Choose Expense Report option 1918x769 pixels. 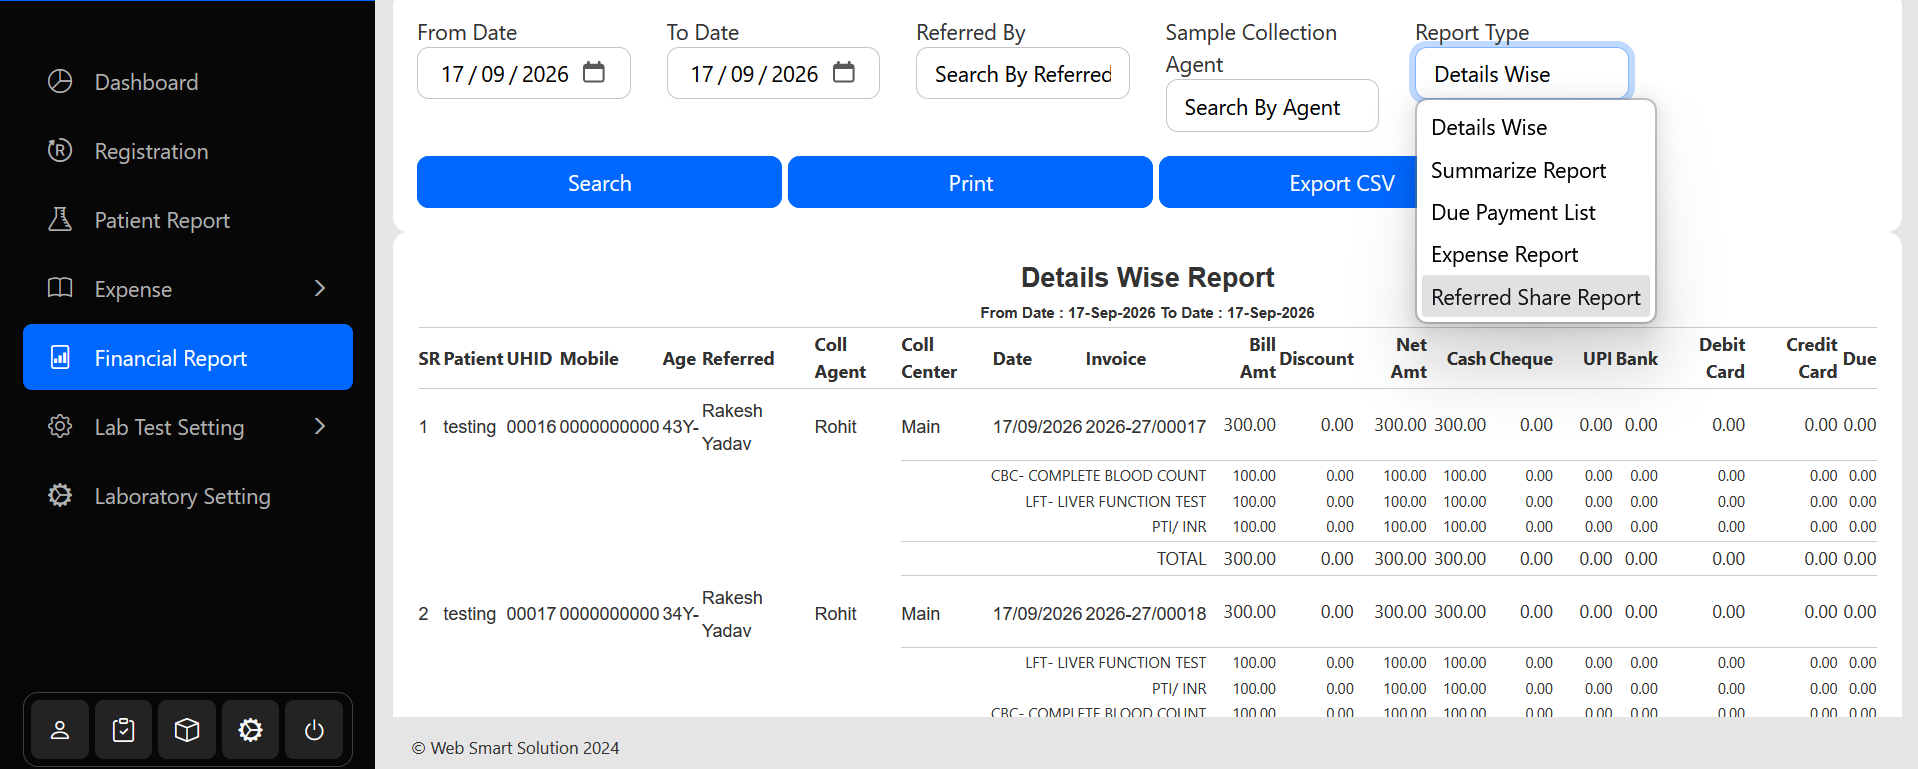pyautogui.click(x=1536, y=254)
